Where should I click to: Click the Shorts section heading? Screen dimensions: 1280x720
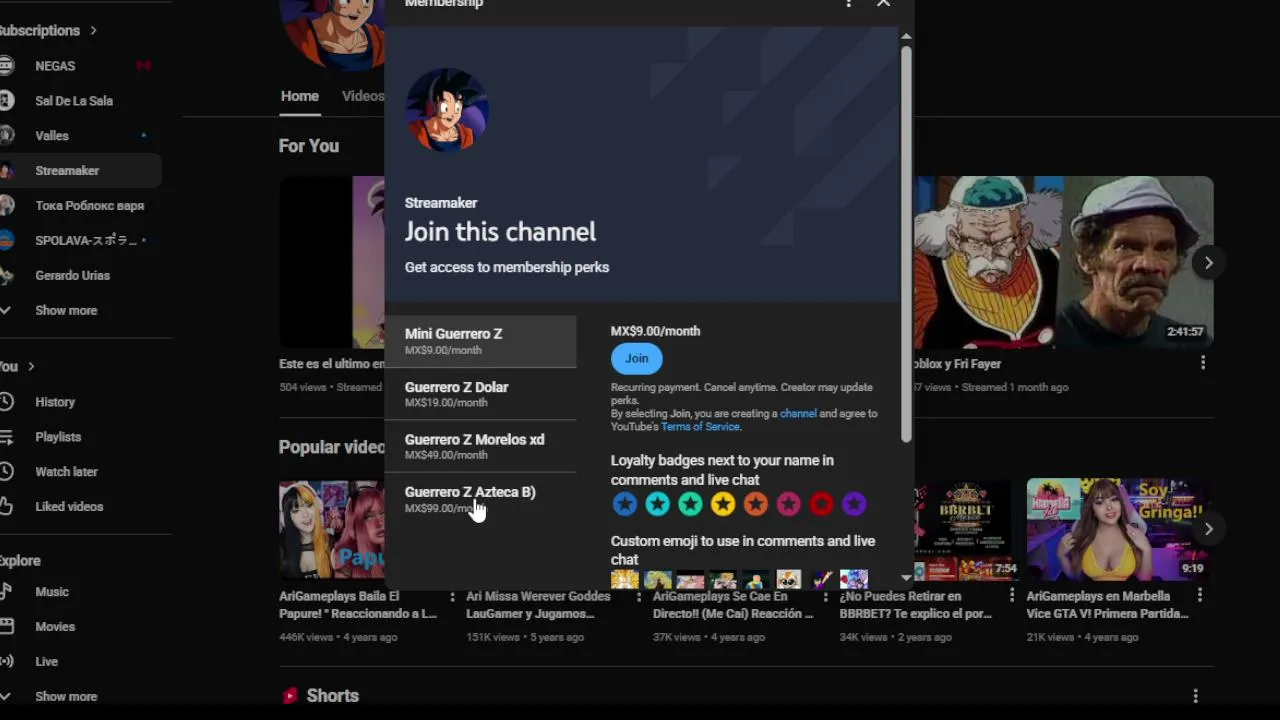(332, 695)
